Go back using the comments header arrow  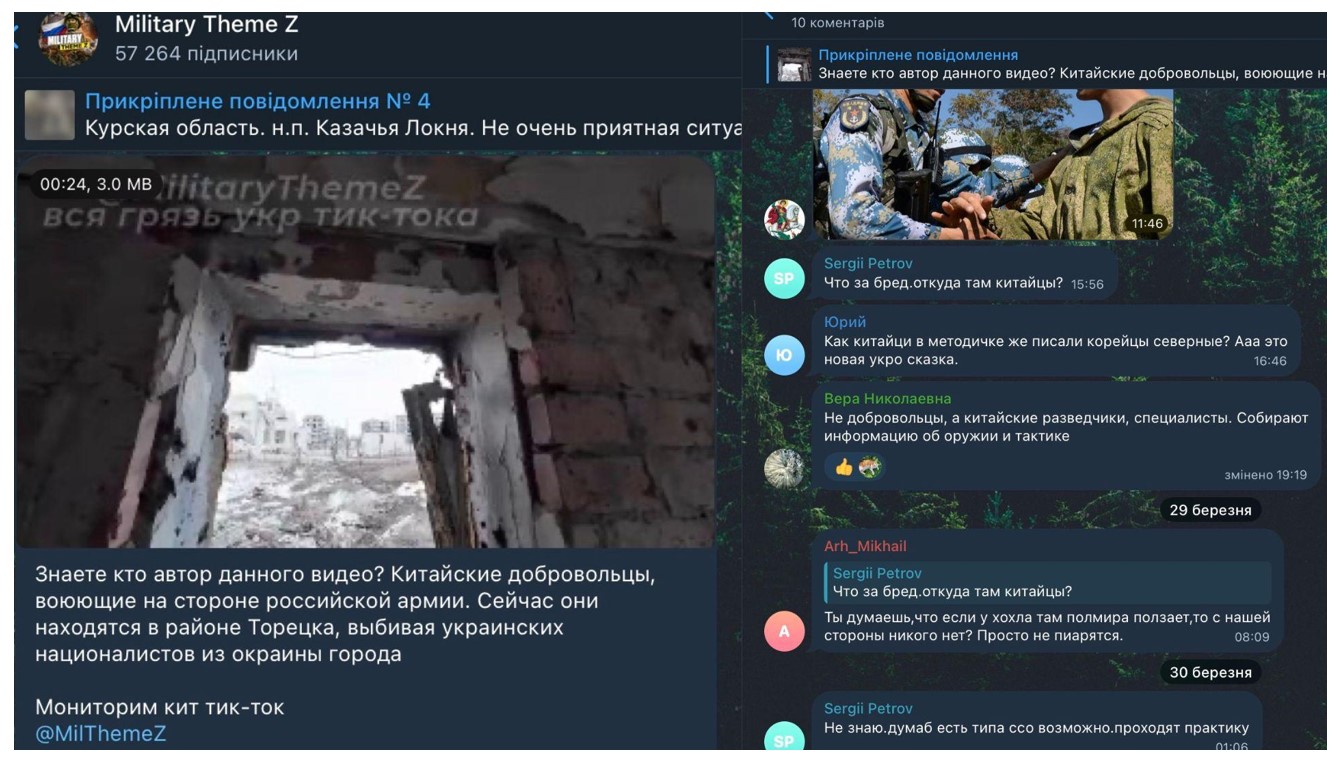point(768,14)
